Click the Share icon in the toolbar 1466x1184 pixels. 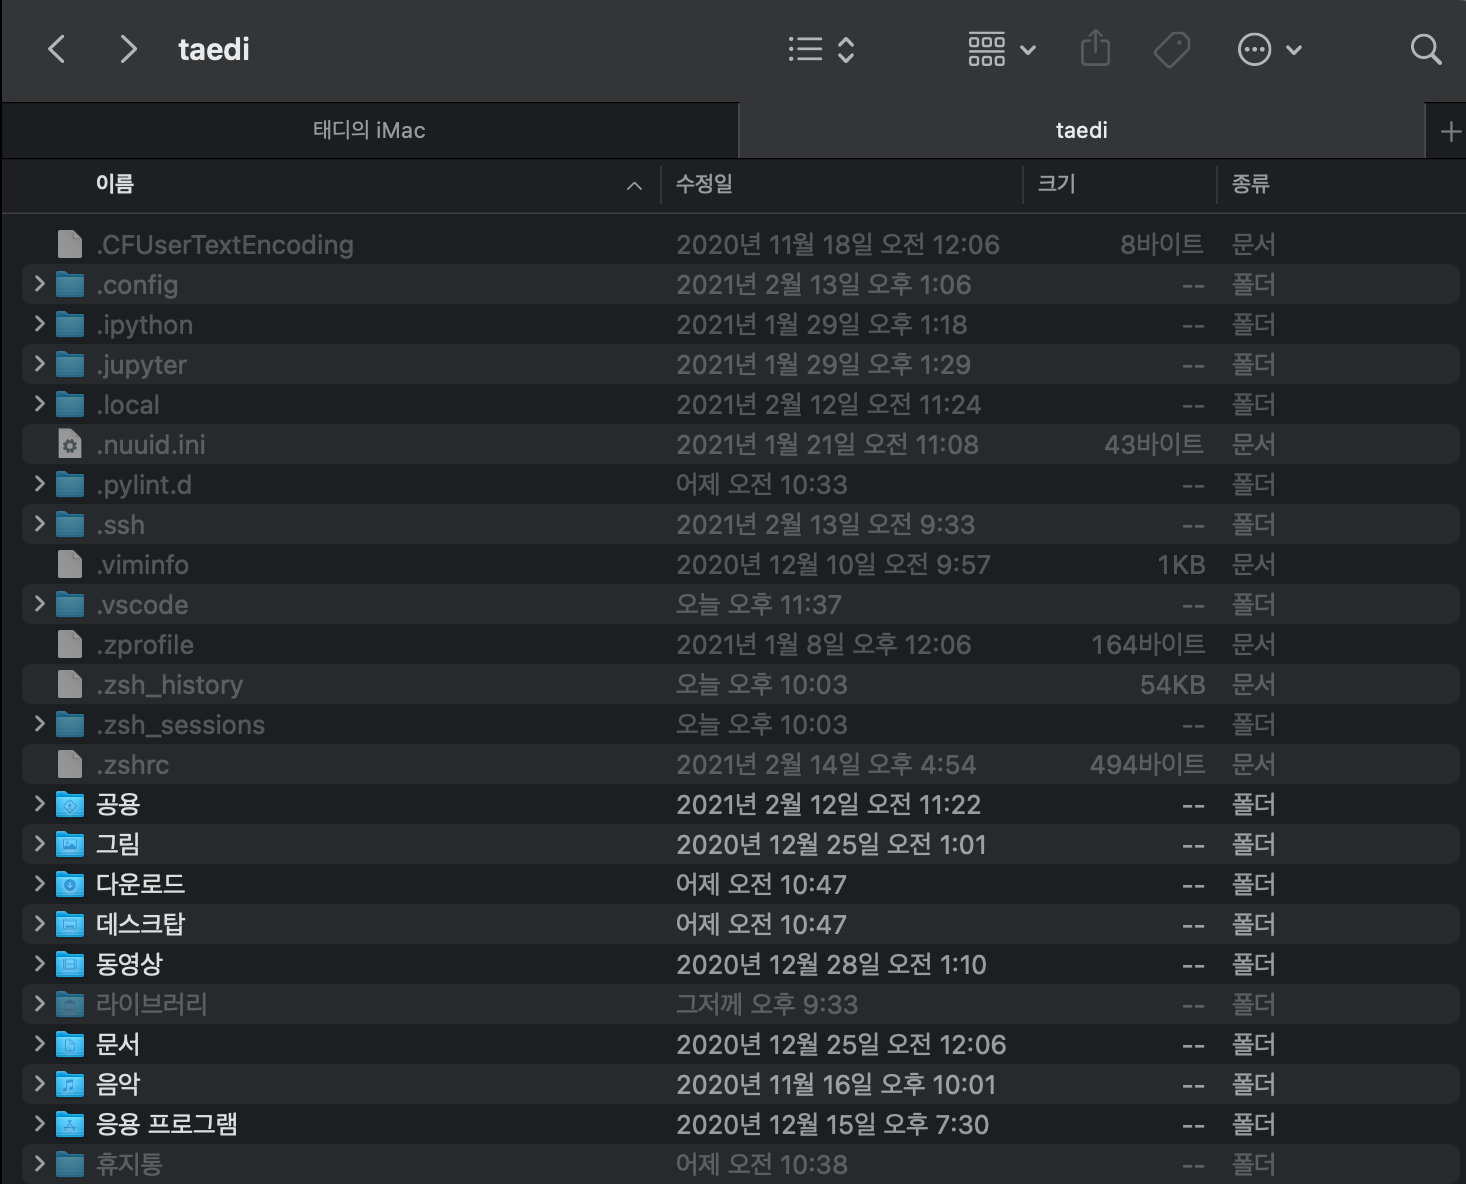(x=1096, y=49)
